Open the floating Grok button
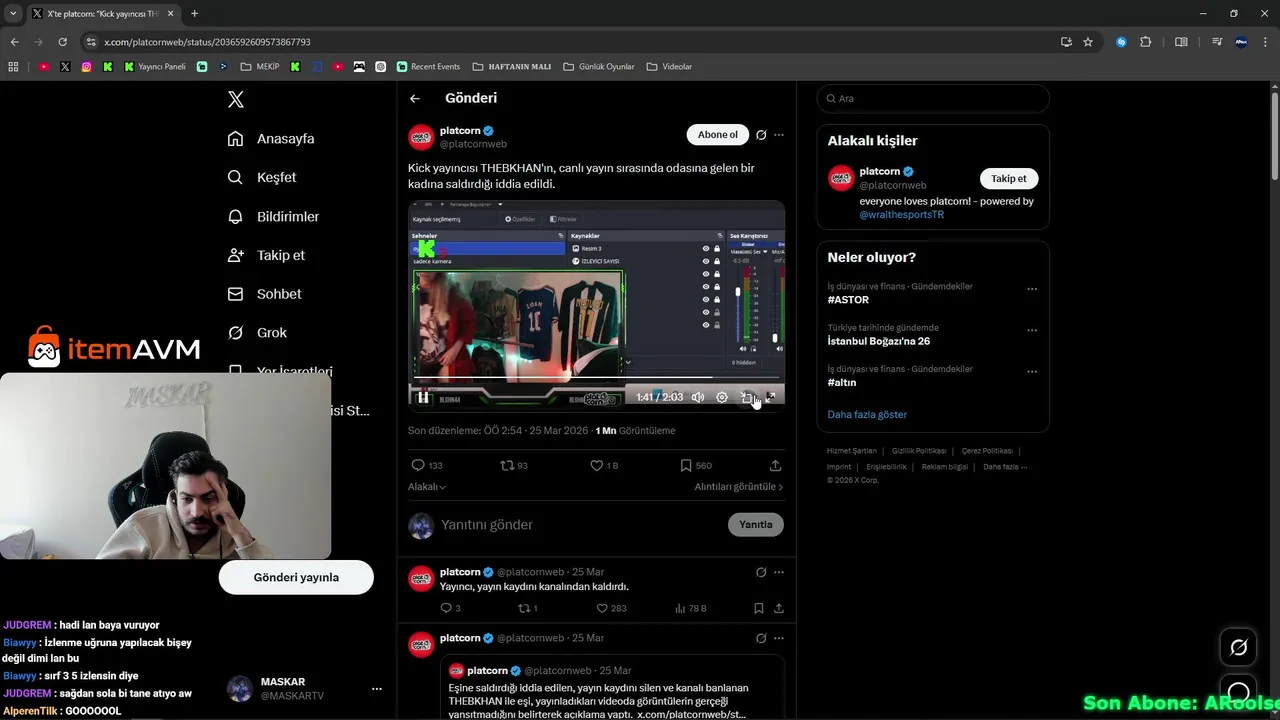This screenshot has width=1280, height=720. pyautogui.click(x=1238, y=648)
